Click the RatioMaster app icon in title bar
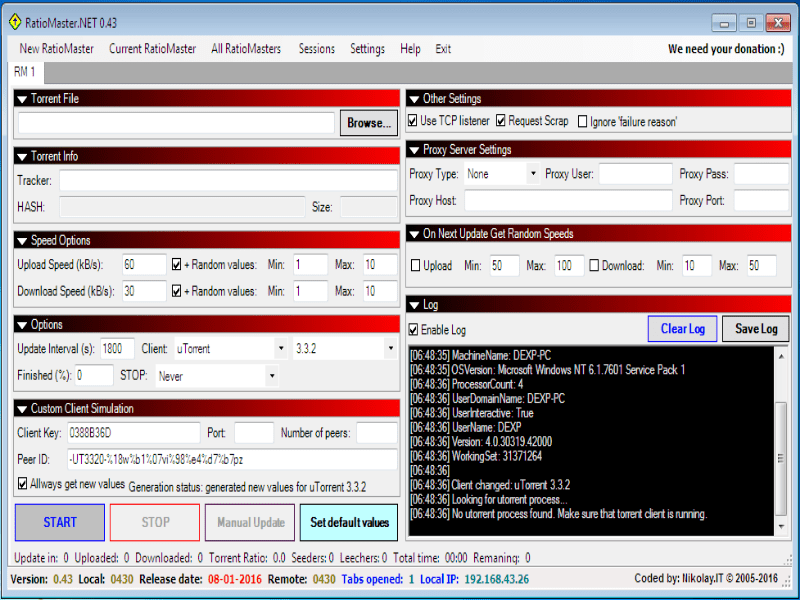 [15, 22]
